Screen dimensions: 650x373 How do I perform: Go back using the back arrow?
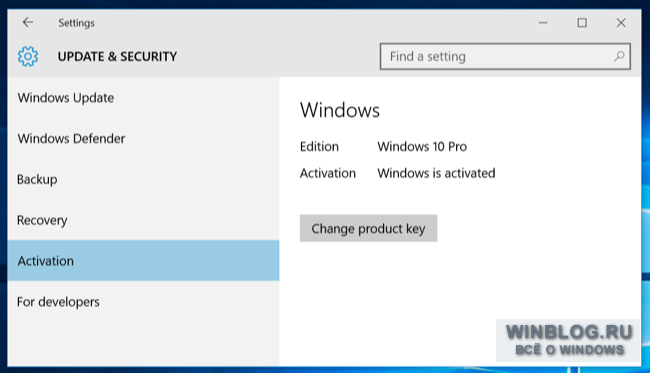28,22
